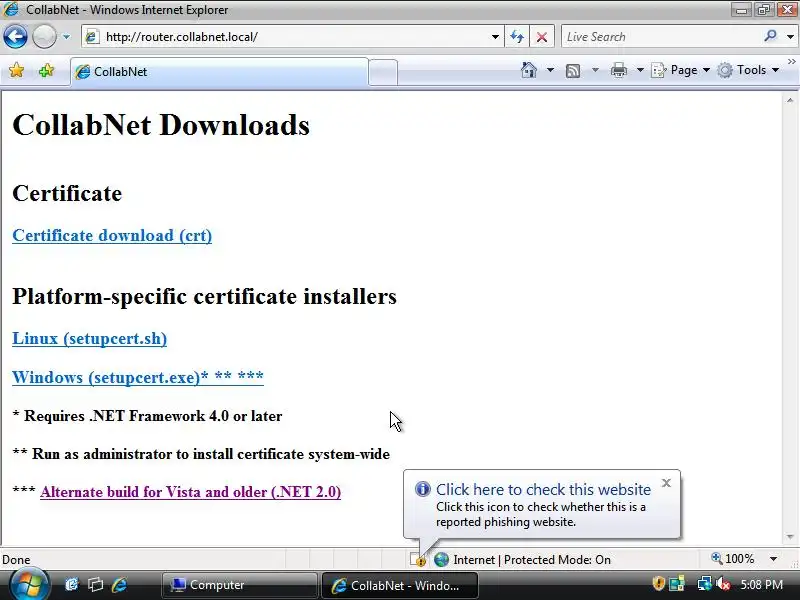Click the 'Certificate' section heading
The height and width of the screenshot is (600, 800).
coord(67,193)
